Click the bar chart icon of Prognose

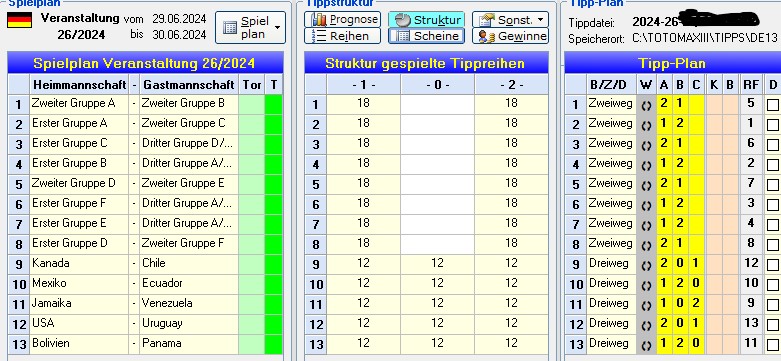click(319, 20)
